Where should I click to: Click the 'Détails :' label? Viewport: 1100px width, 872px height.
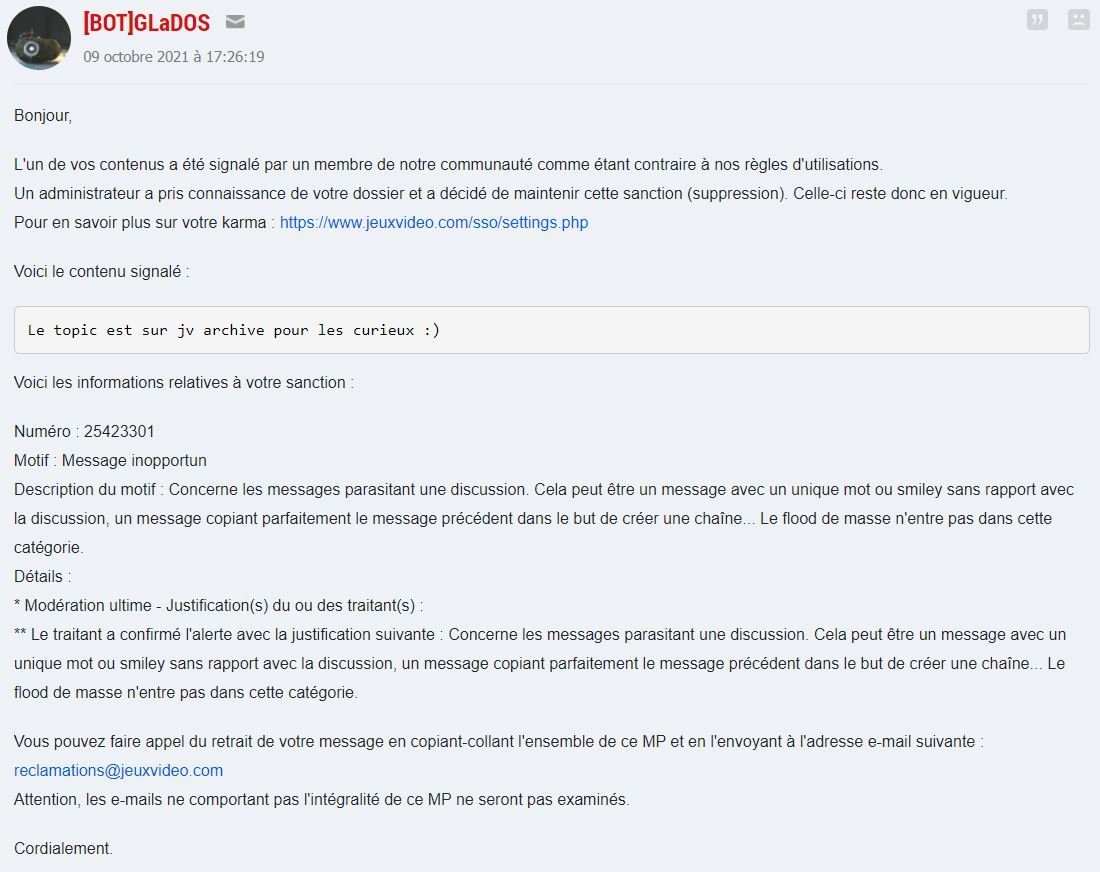[42, 577]
